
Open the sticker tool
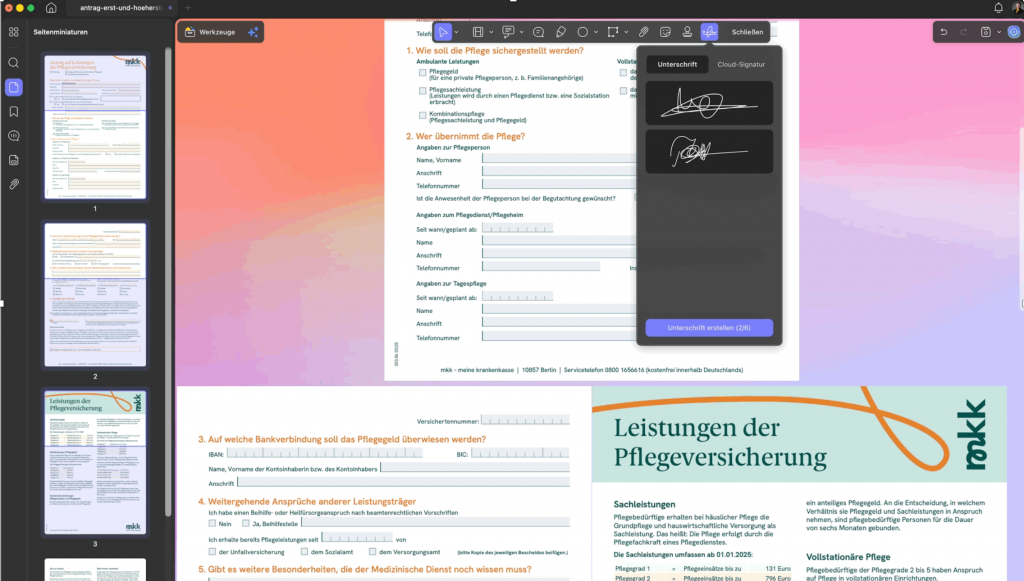(x=665, y=32)
